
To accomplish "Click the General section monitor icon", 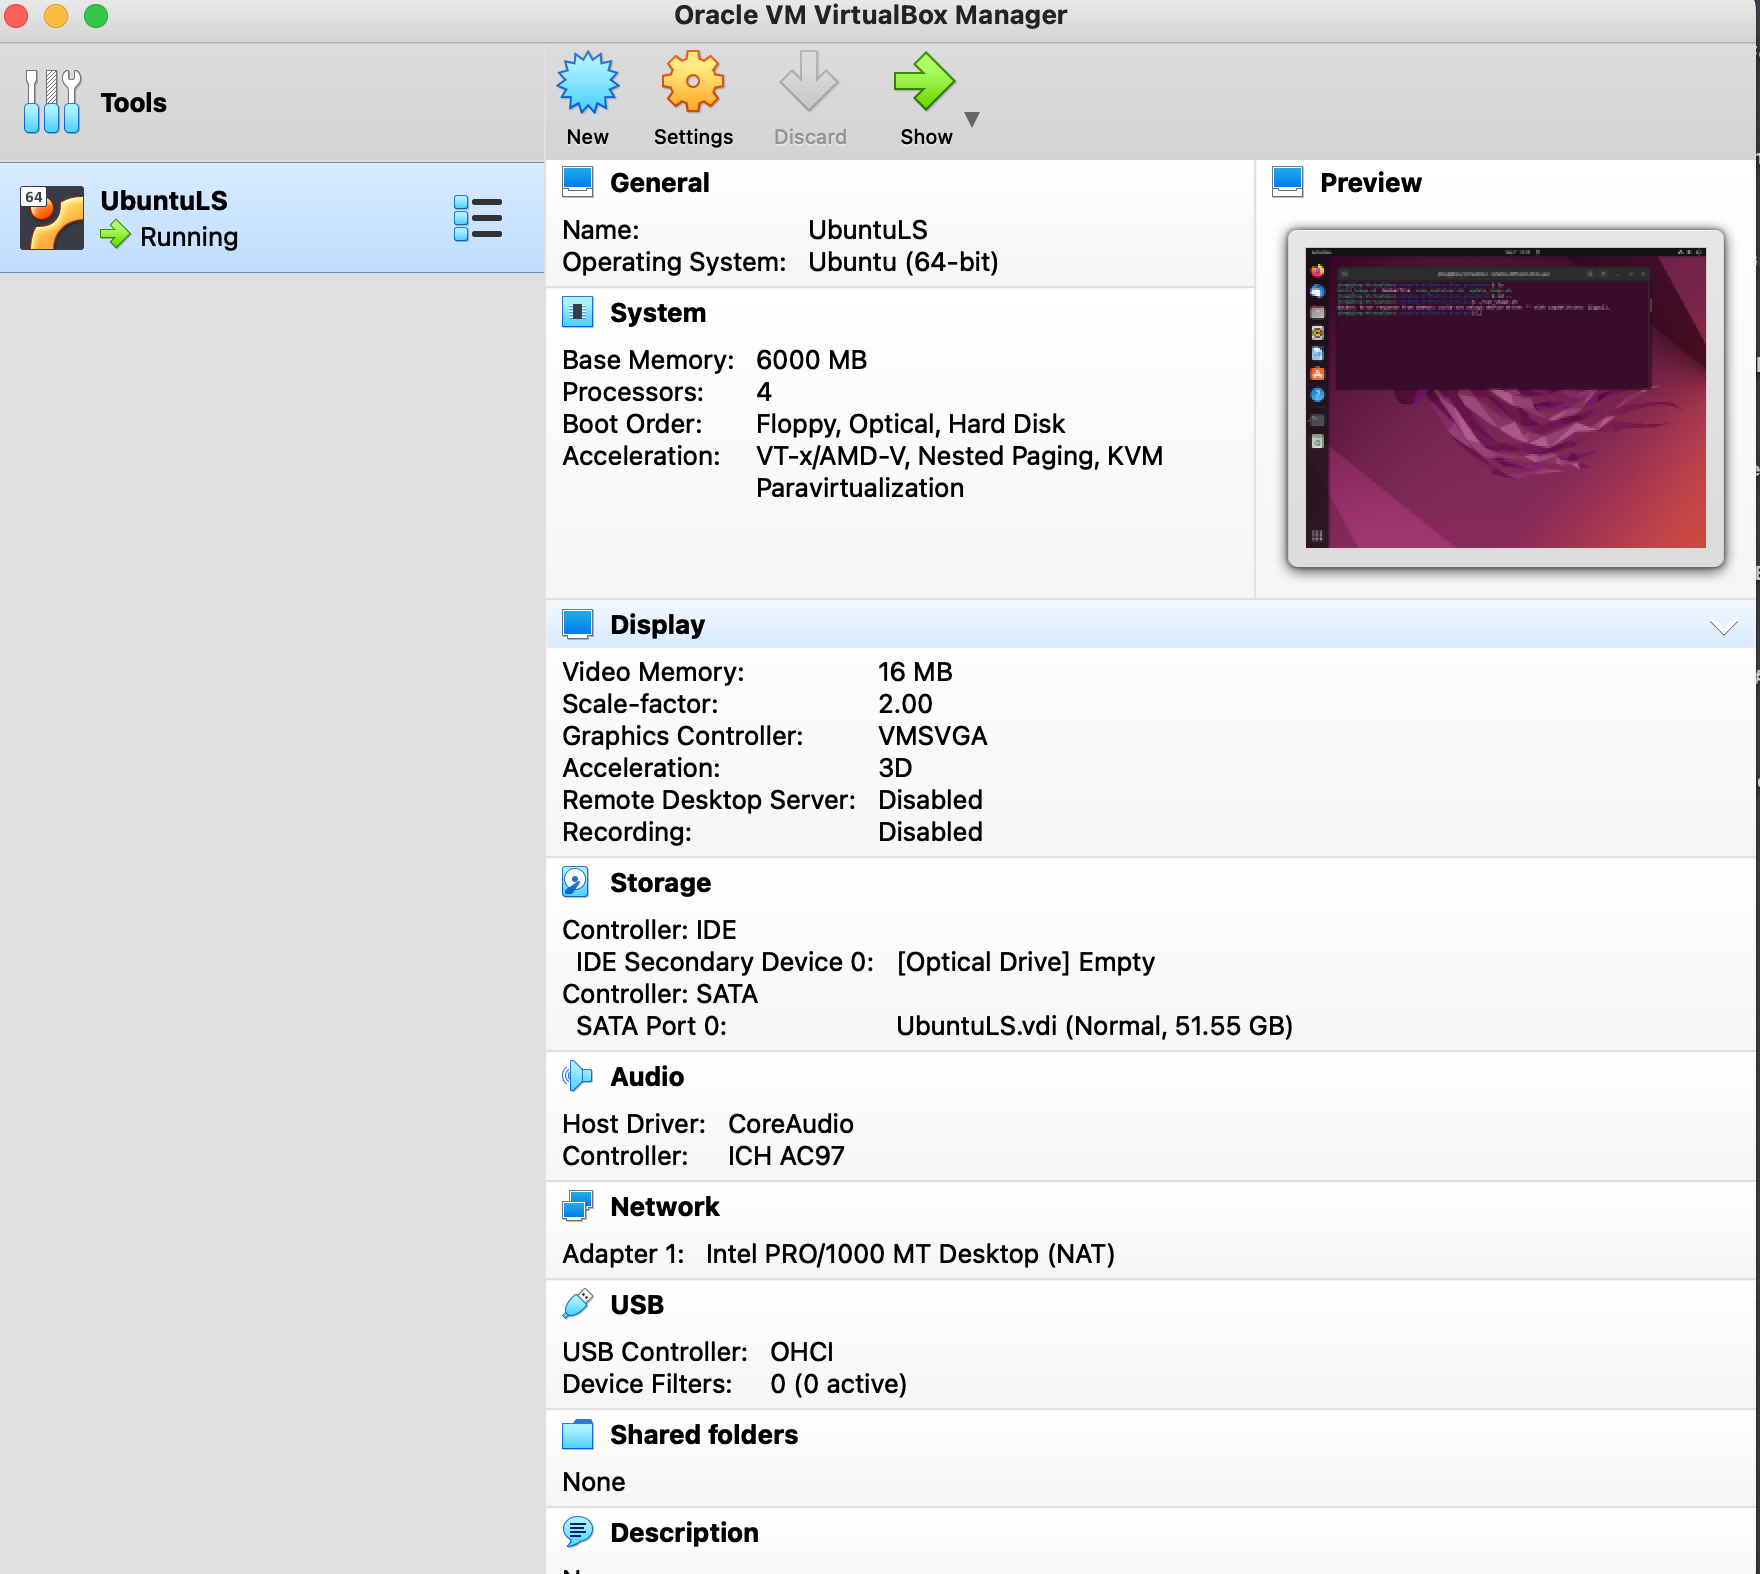I will pos(579,181).
